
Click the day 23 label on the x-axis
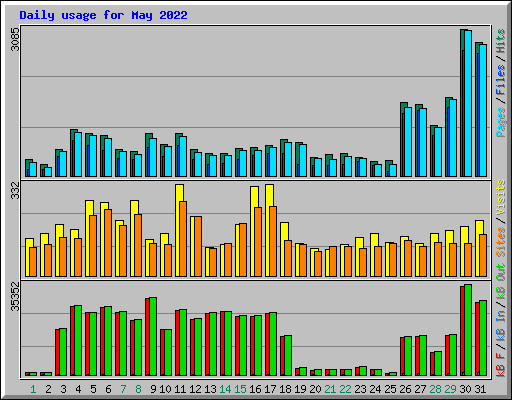pyautogui.click(x=360, y=389)
